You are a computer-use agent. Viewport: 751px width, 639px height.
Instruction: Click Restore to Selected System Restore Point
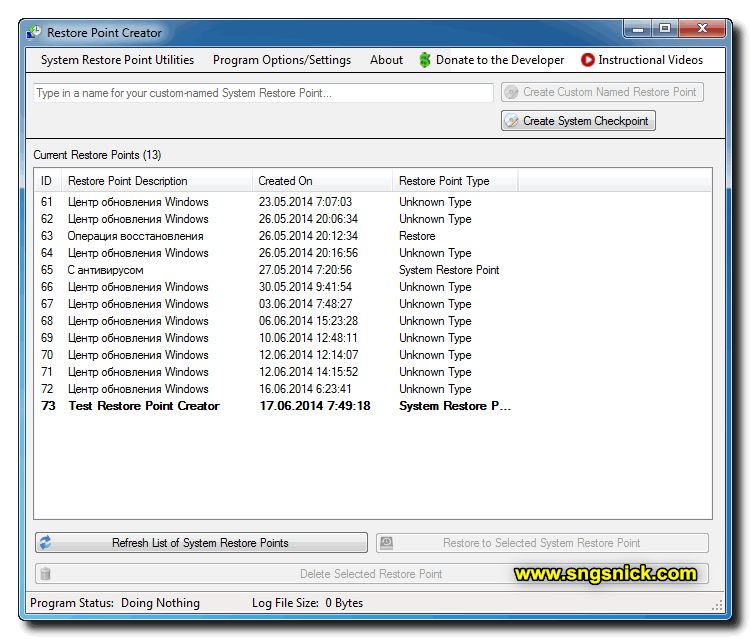click(x=542, y=543)
